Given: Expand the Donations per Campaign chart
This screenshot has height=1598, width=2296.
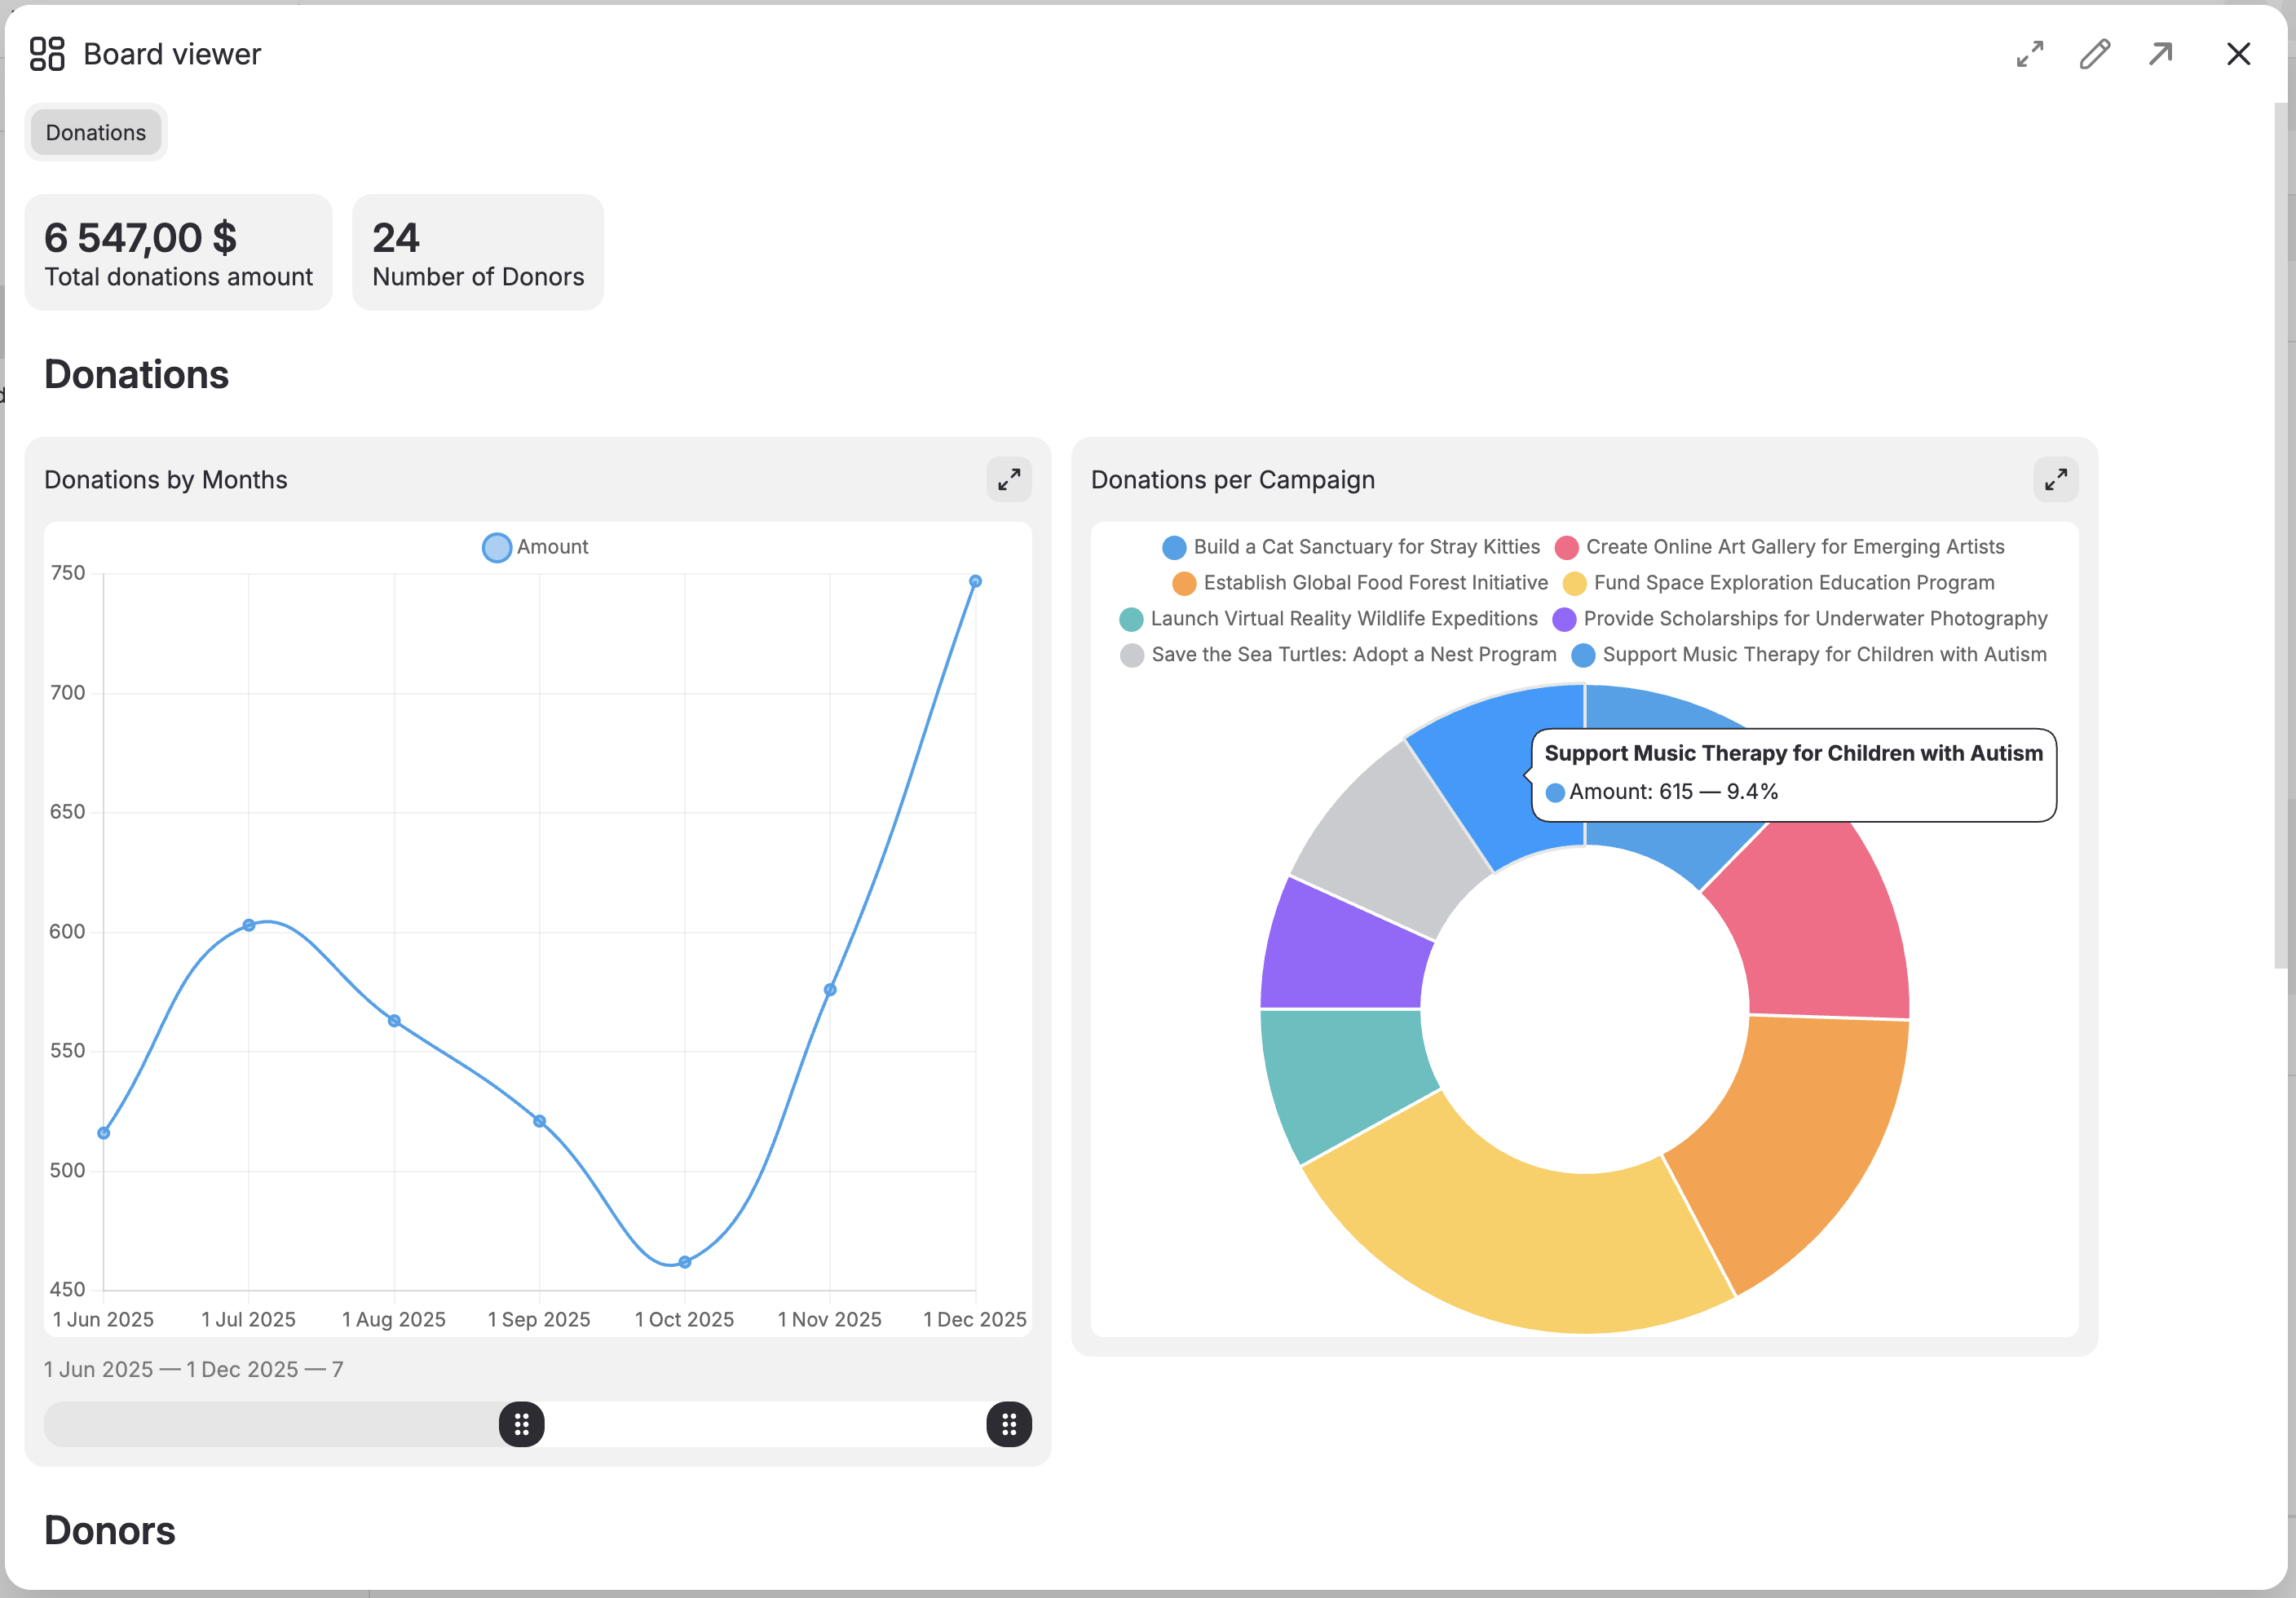Looking at the screenshot, I should (2055, 480).
